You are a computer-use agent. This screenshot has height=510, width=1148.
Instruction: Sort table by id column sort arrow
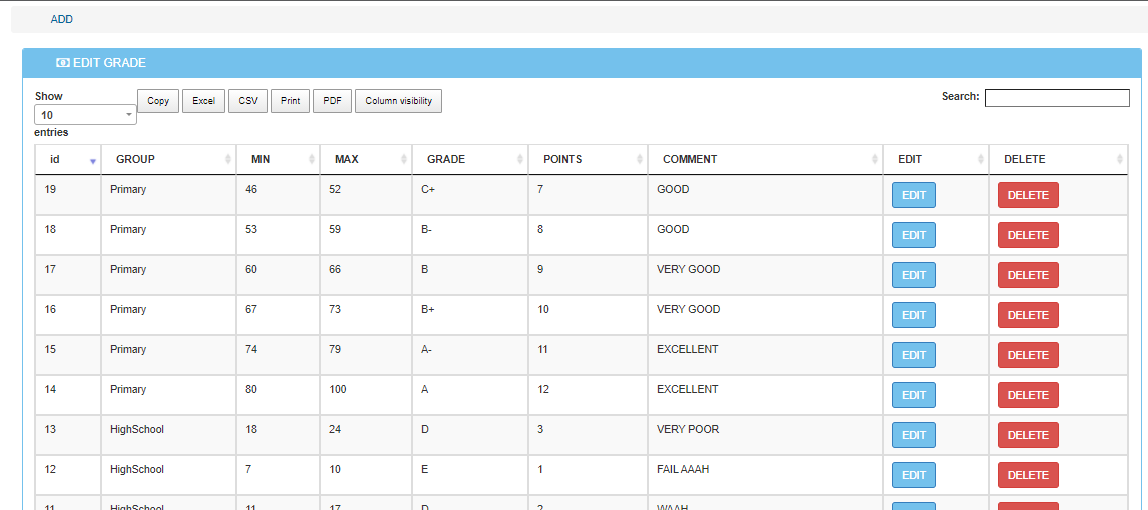coord(93,160)
